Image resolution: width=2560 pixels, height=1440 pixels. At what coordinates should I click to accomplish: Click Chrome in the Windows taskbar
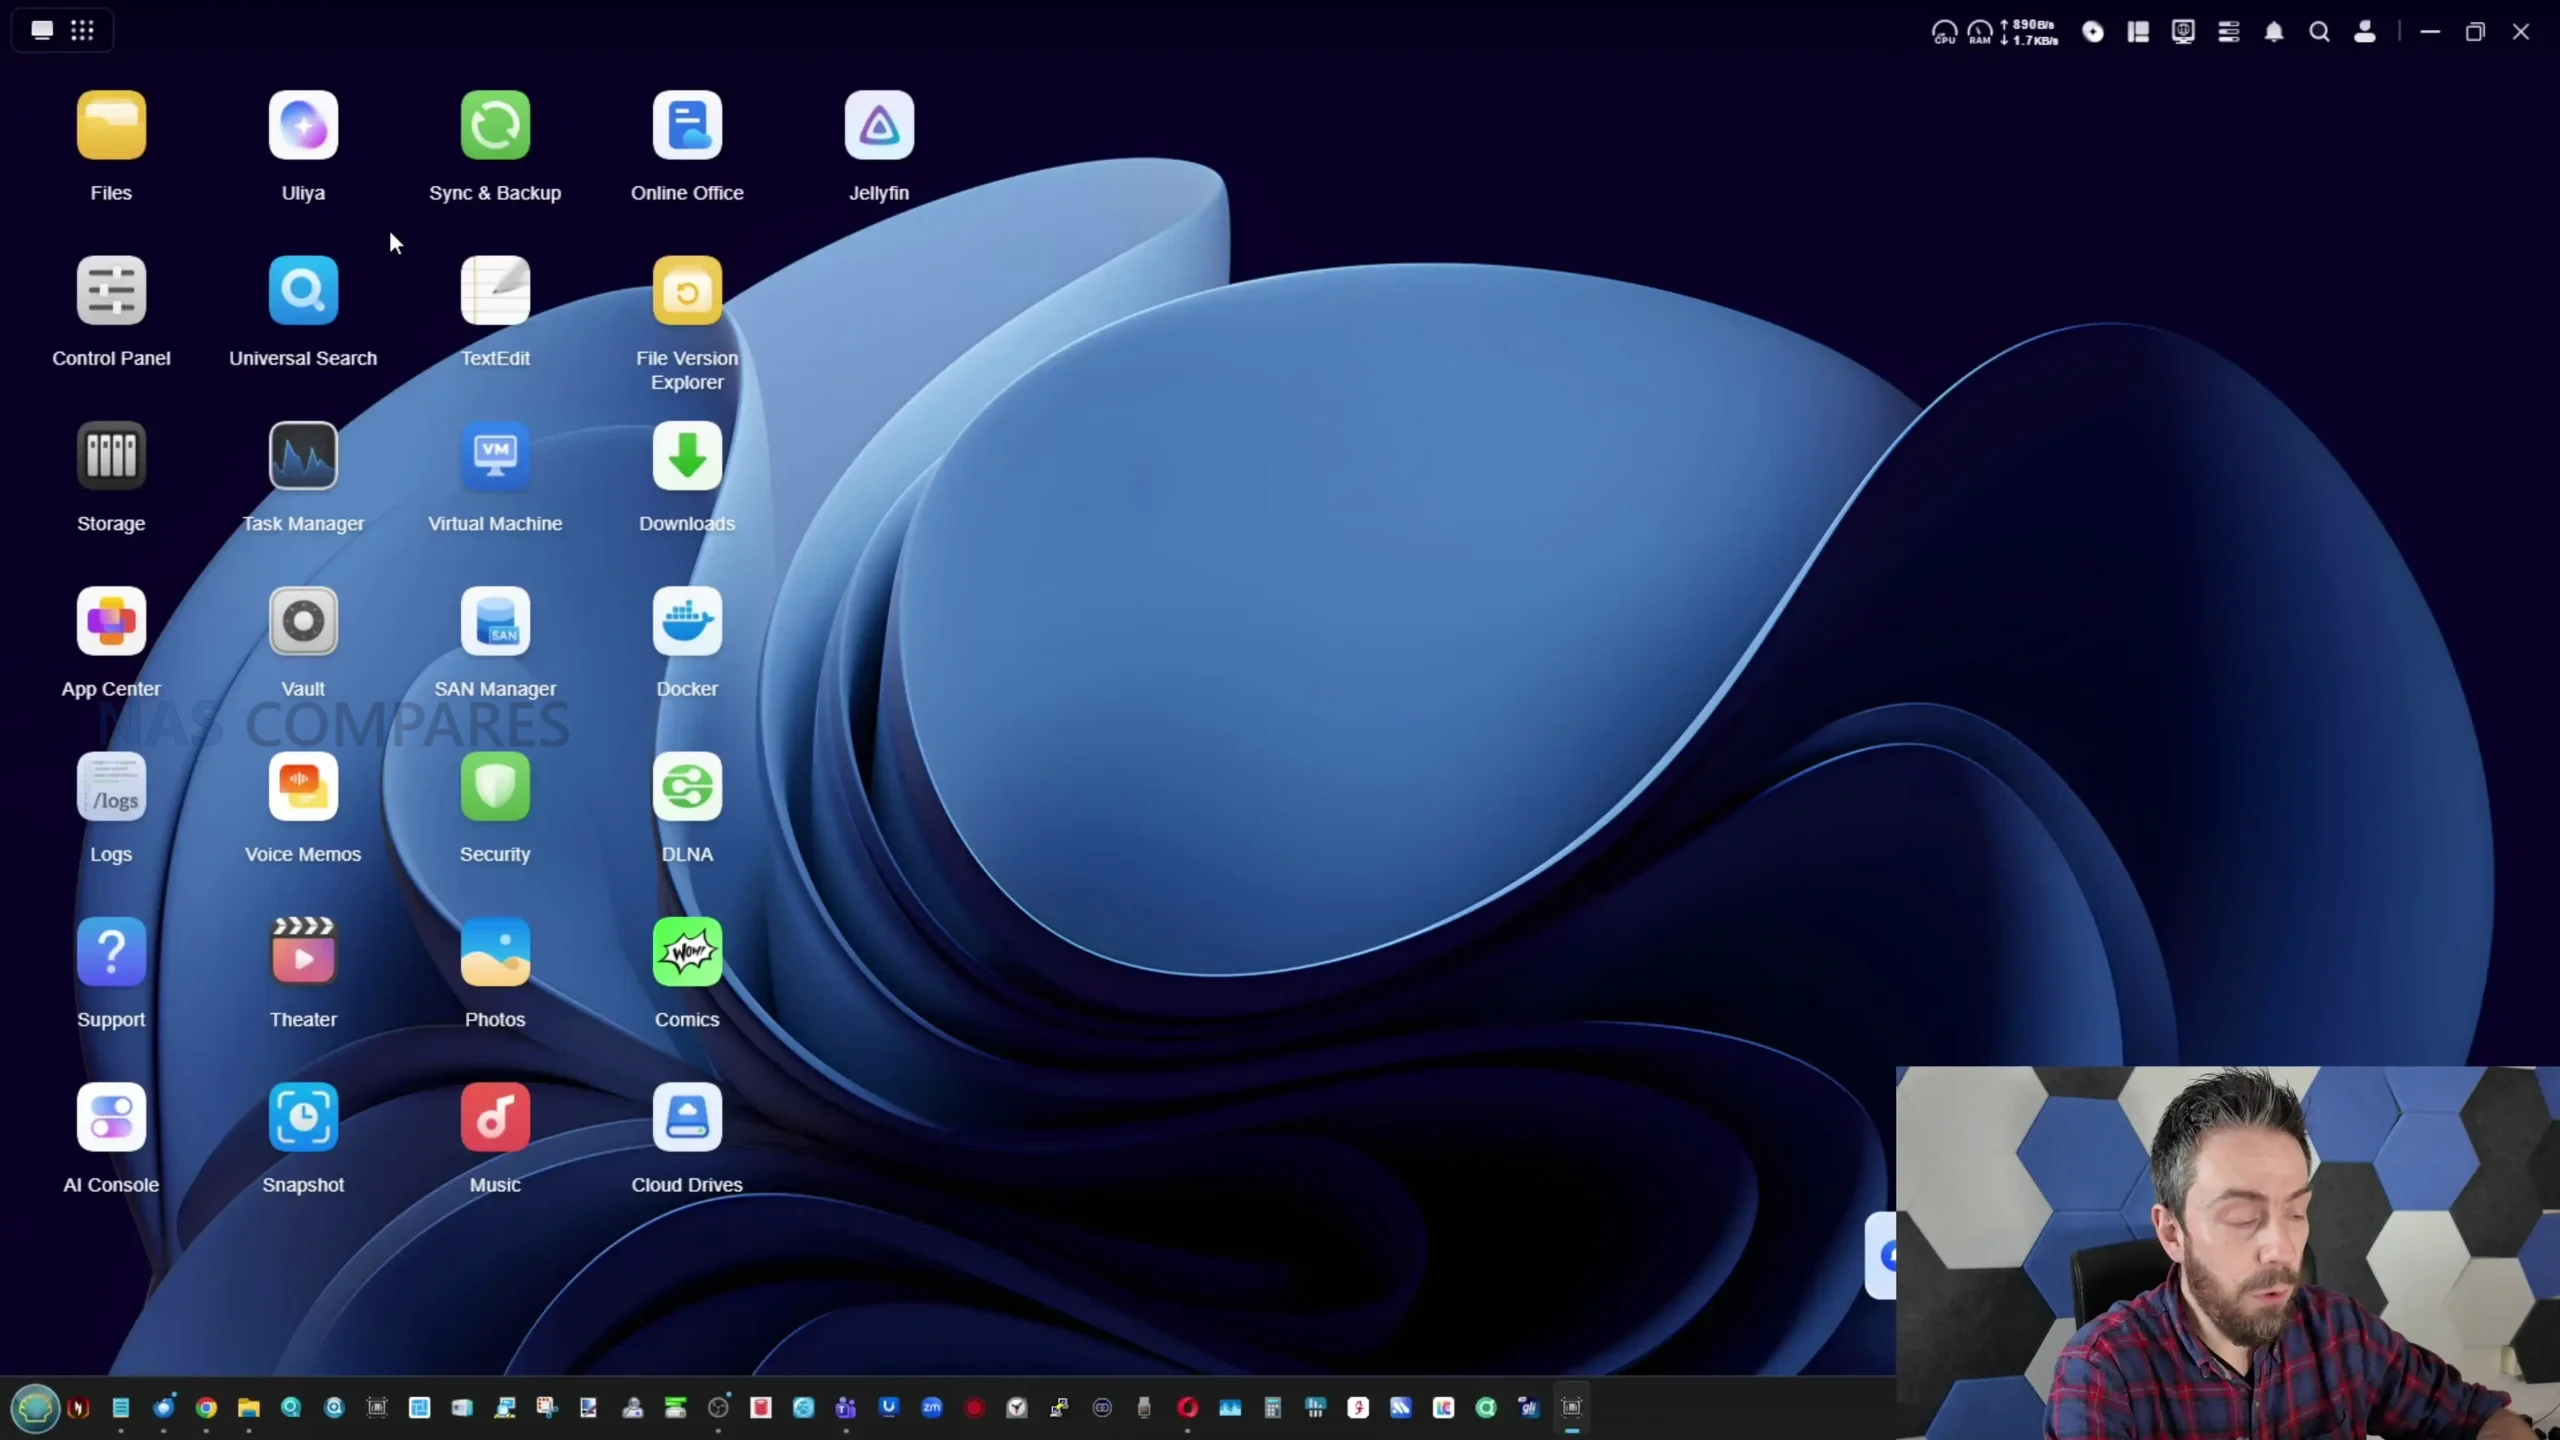(206, 1408)
